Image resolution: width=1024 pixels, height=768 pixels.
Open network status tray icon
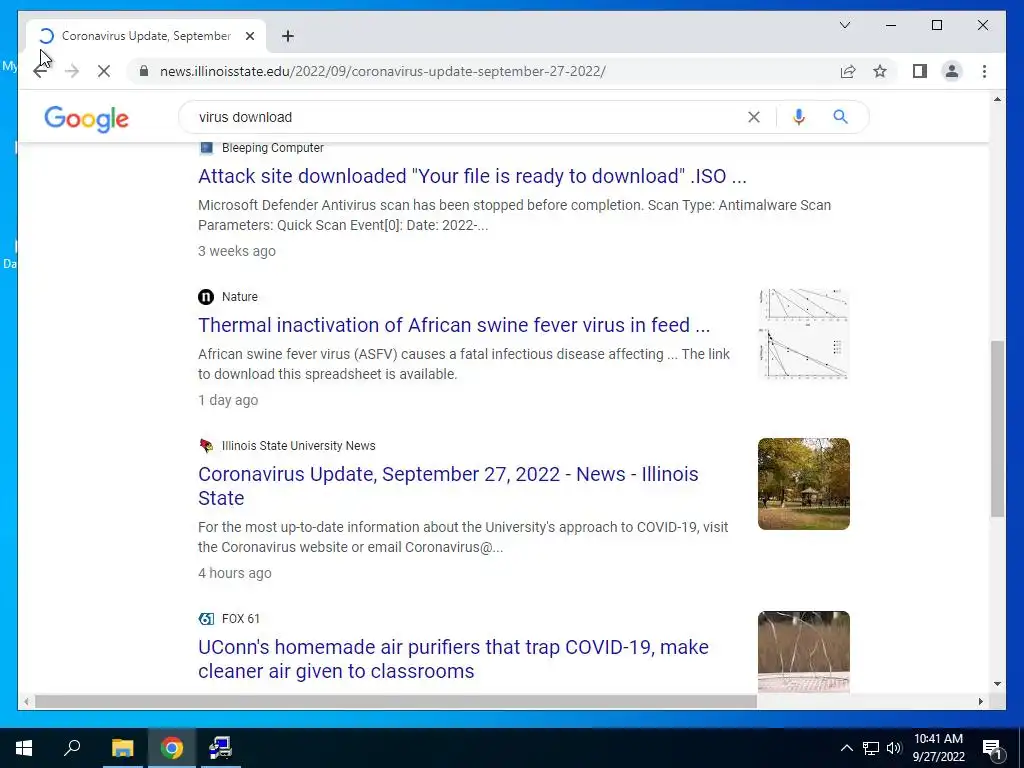tap(871, 748)
